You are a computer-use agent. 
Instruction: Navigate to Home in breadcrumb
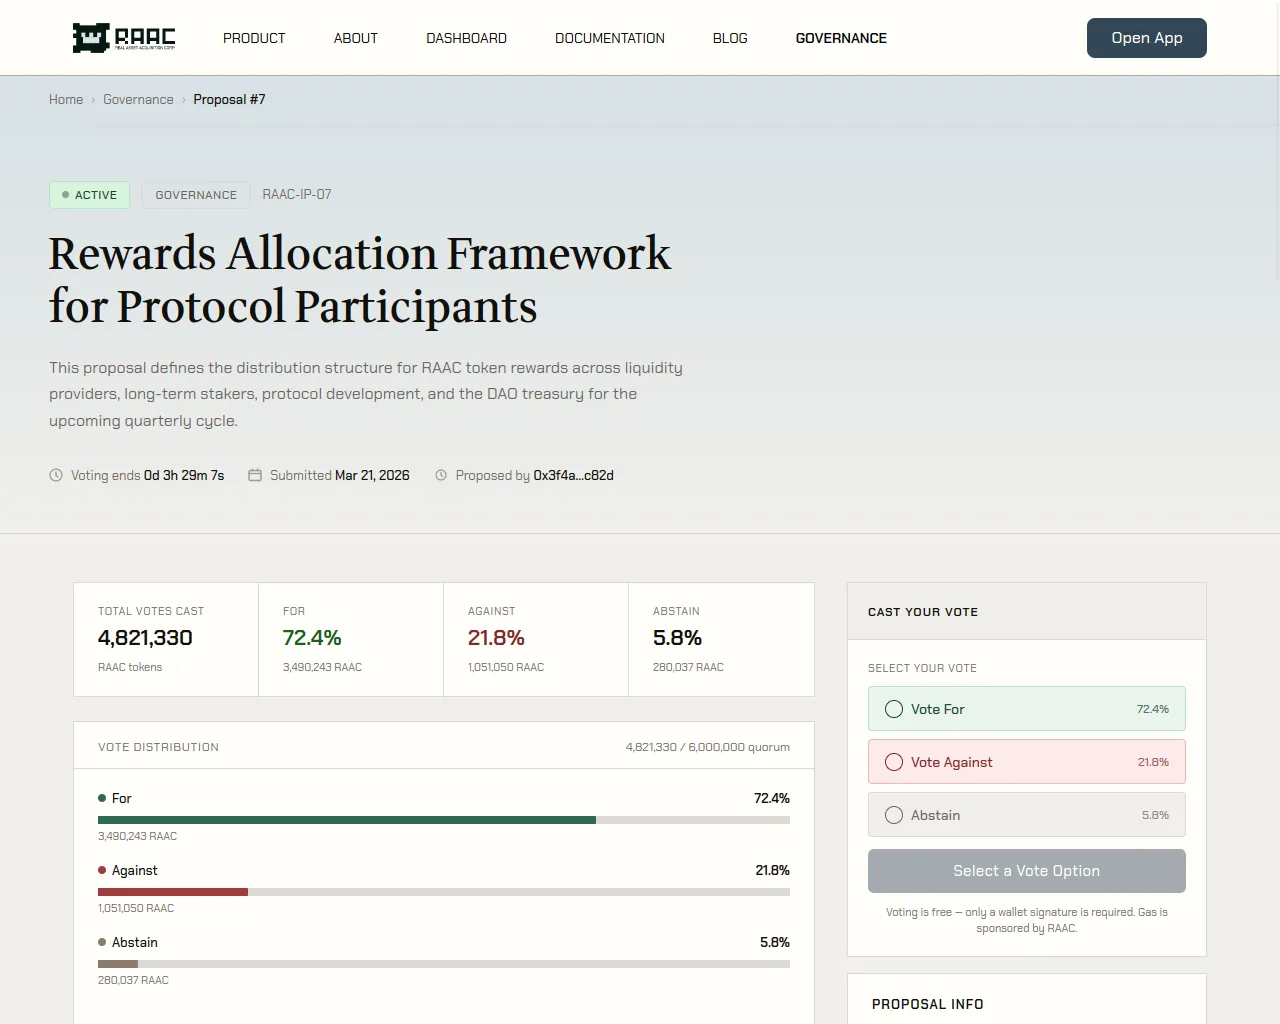coord(66,99)
